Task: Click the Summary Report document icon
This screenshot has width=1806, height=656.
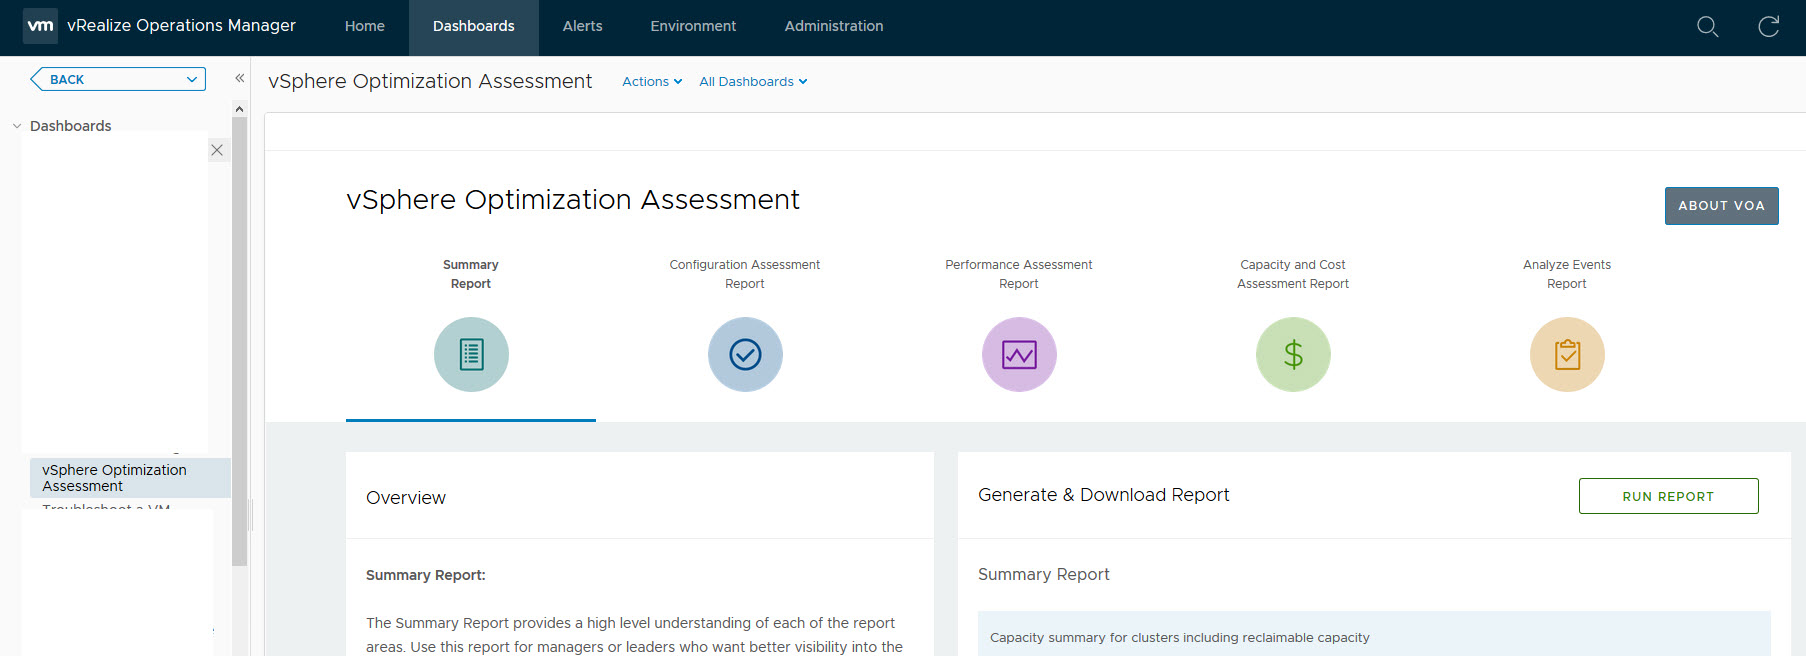Action: pos(471,355)
